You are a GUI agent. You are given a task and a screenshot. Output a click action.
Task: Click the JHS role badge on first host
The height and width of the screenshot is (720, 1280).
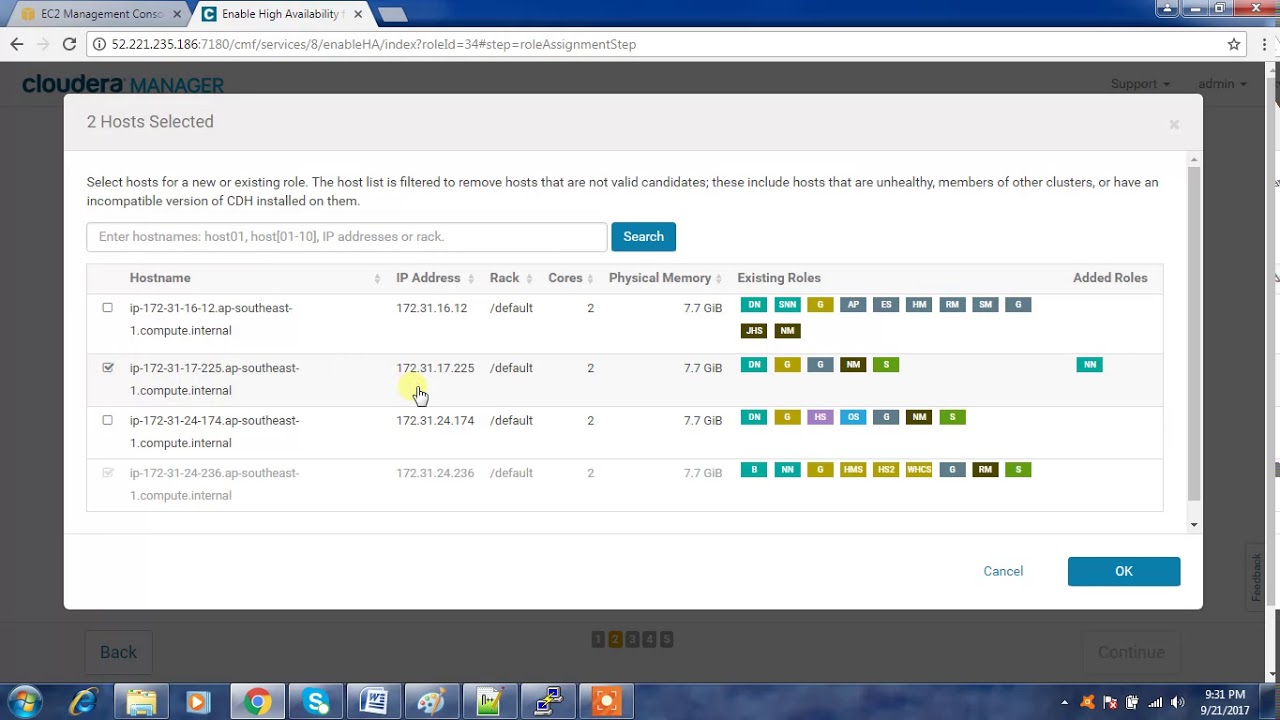[754, 331]
